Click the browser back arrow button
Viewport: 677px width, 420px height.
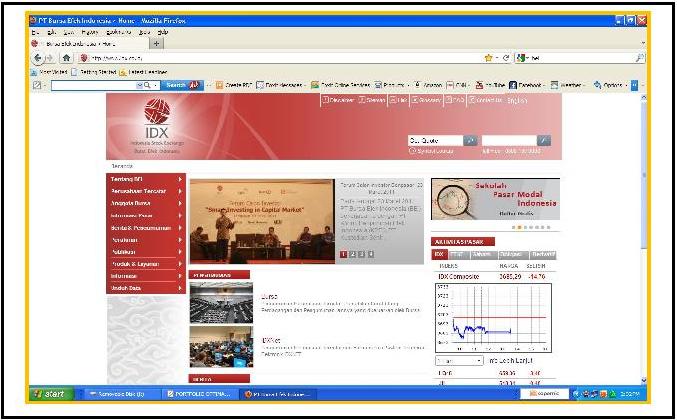38,57
